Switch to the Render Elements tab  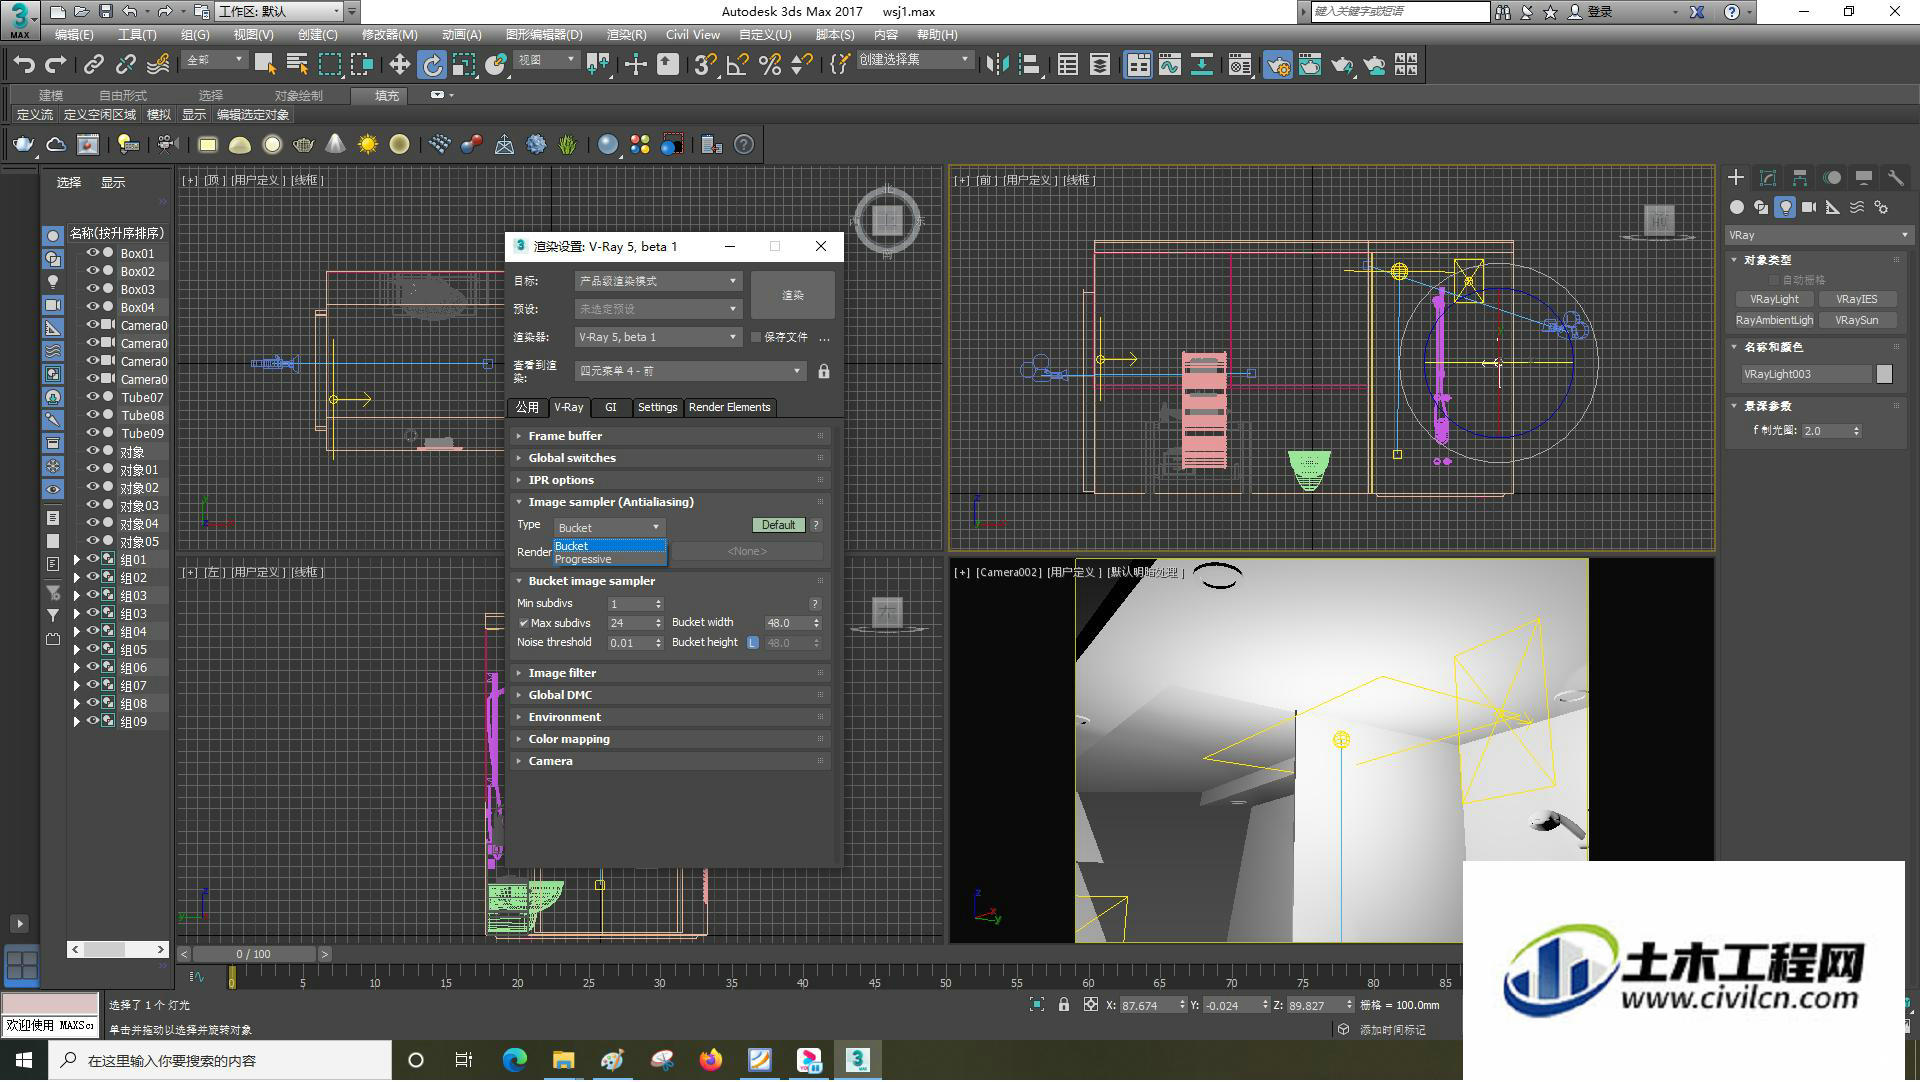(x=729, y=407)
